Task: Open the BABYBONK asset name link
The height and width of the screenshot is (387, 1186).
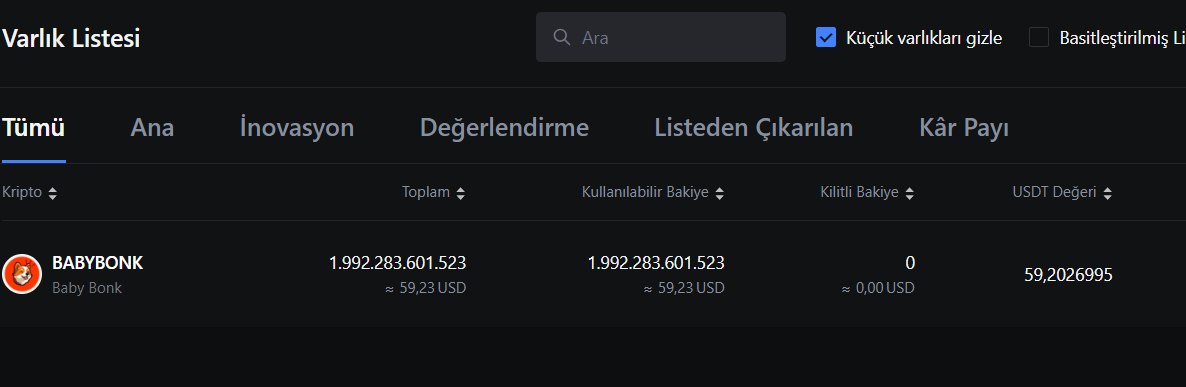Action: [98, 263]
